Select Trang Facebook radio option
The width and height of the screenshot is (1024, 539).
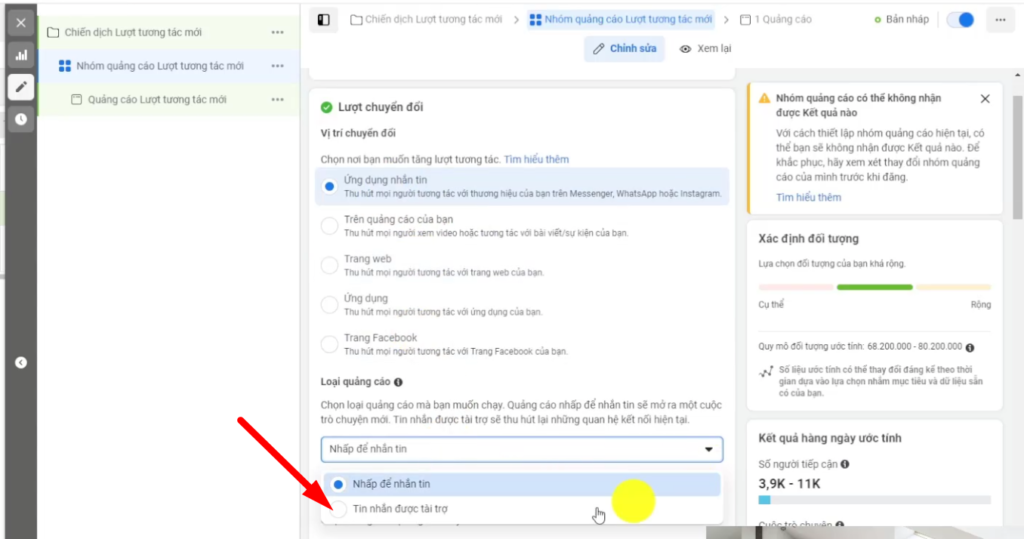(x=329, y=344)
